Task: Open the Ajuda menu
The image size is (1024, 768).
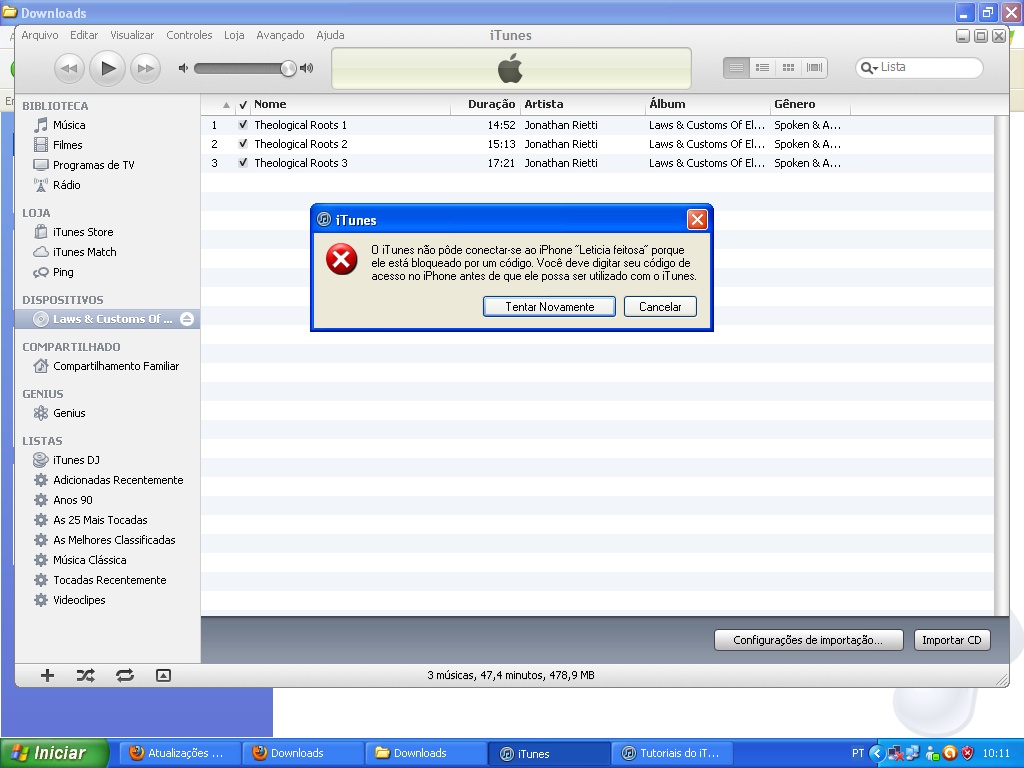Action: point(330,35)
